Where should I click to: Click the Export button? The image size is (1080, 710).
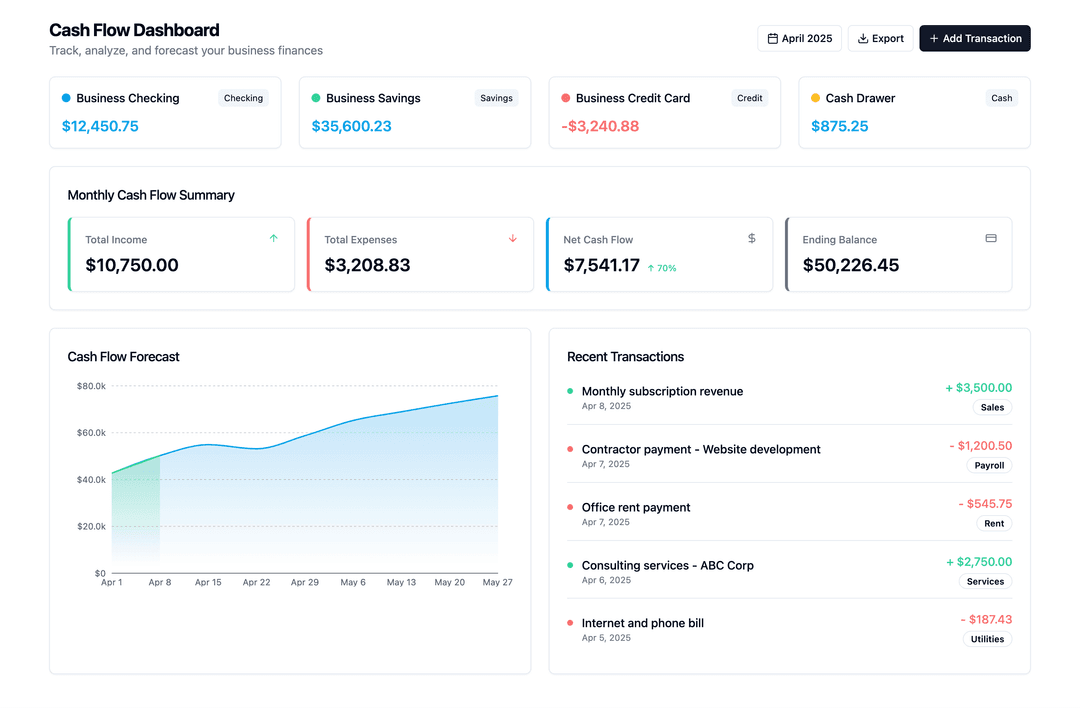pyautogui.click(x=880, y=38)
